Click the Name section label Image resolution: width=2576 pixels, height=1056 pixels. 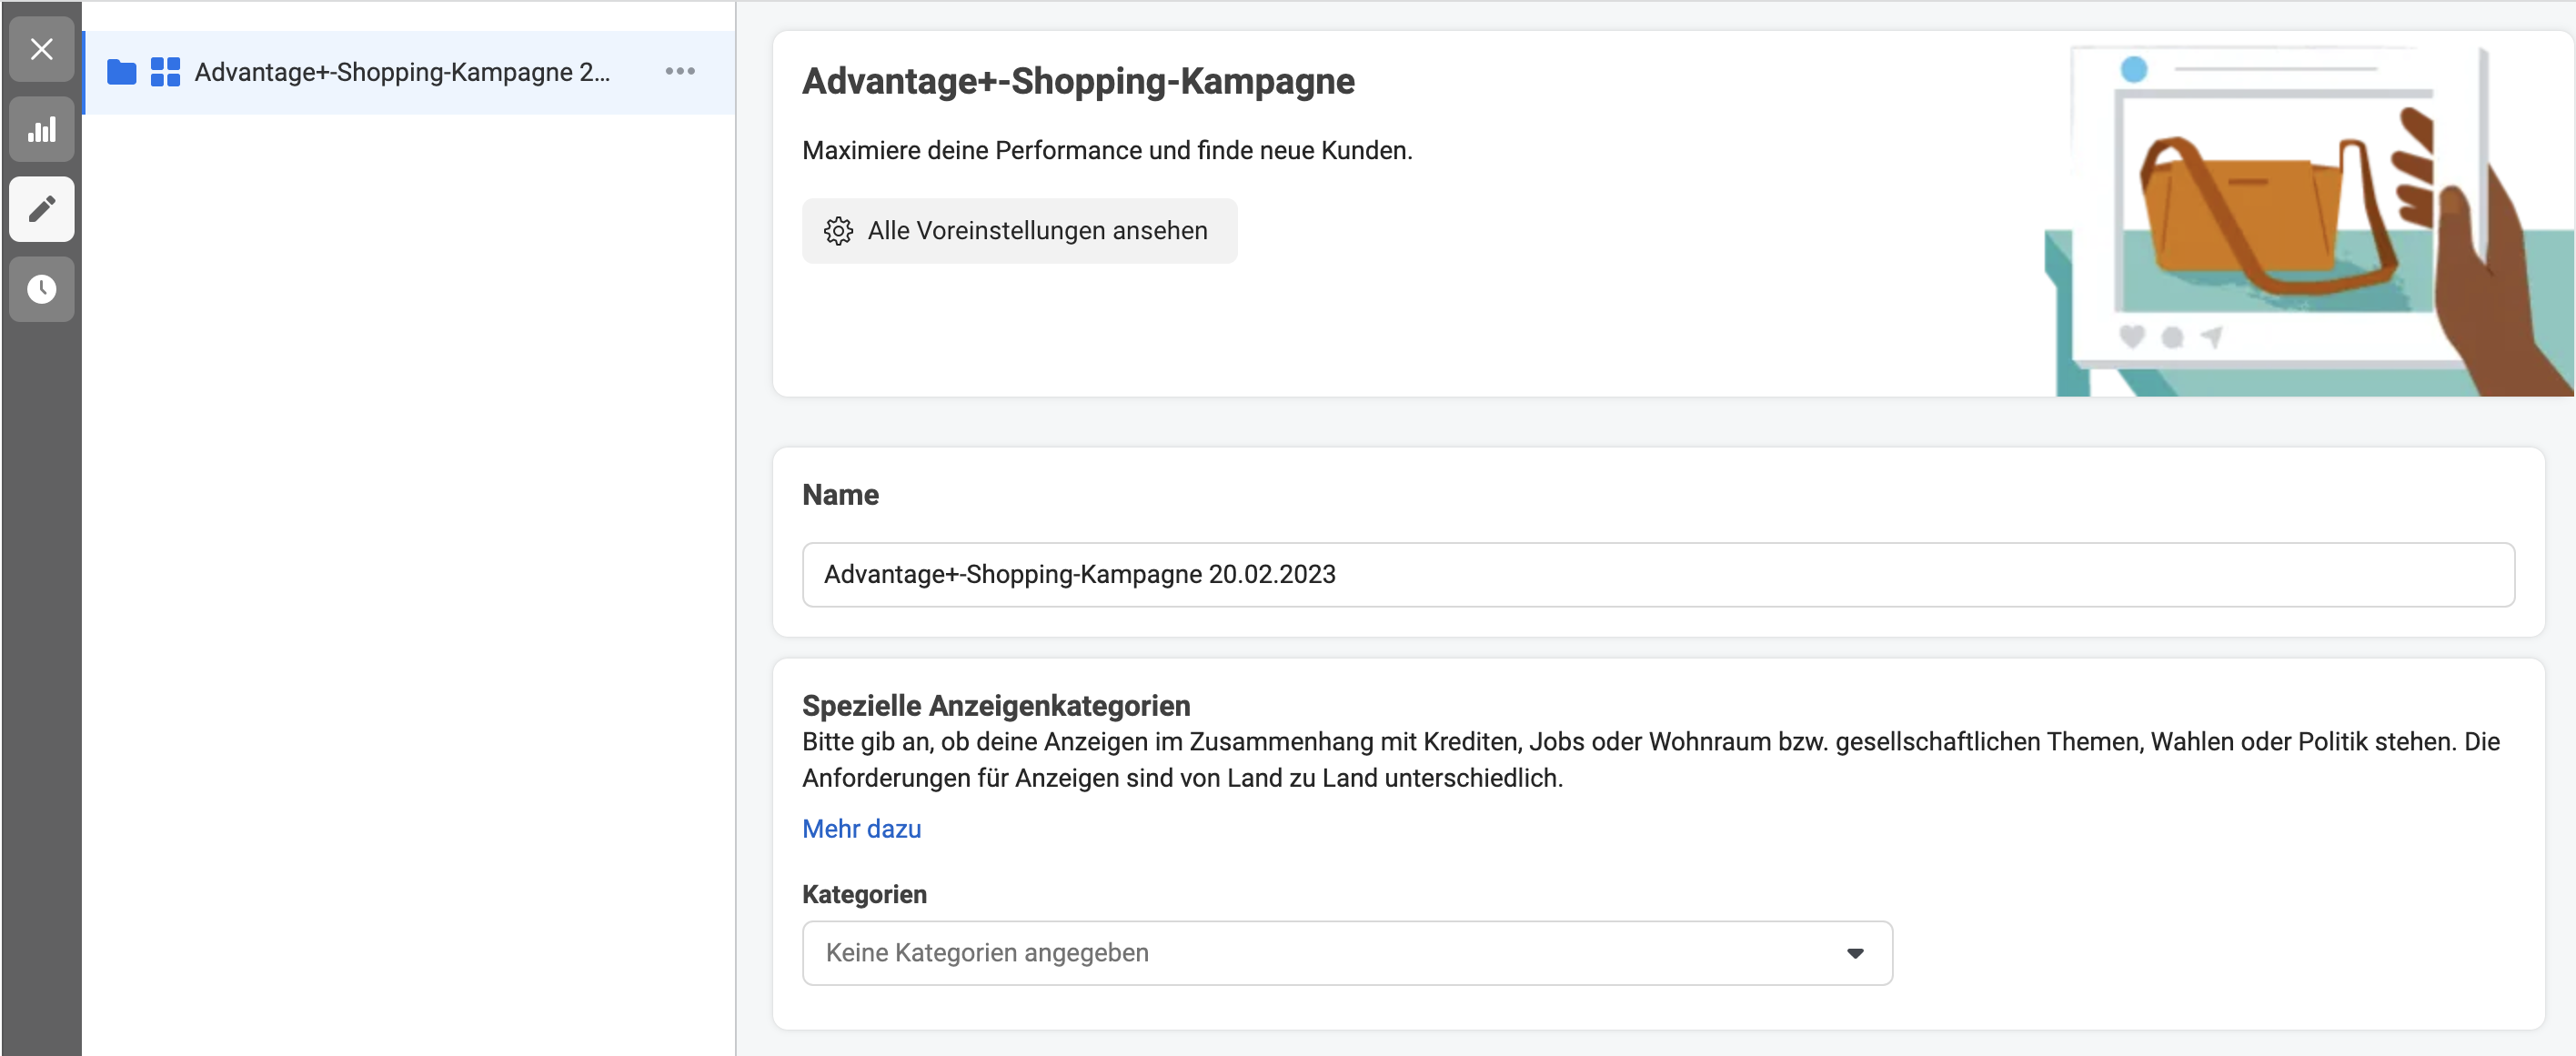click(840, 495)
